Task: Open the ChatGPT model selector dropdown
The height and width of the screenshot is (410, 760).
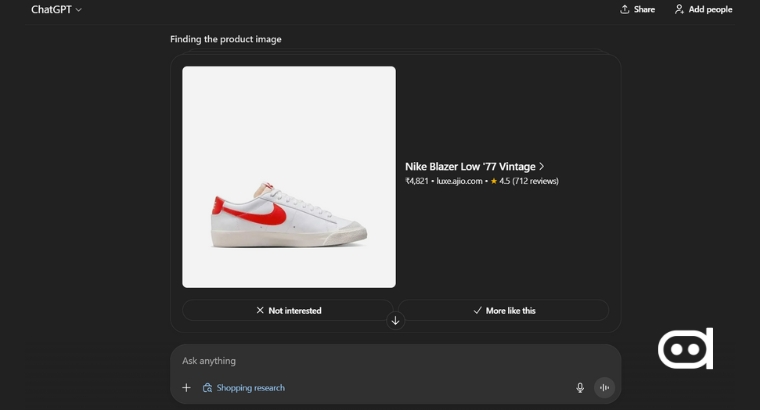Action: [x=56, y=10]
